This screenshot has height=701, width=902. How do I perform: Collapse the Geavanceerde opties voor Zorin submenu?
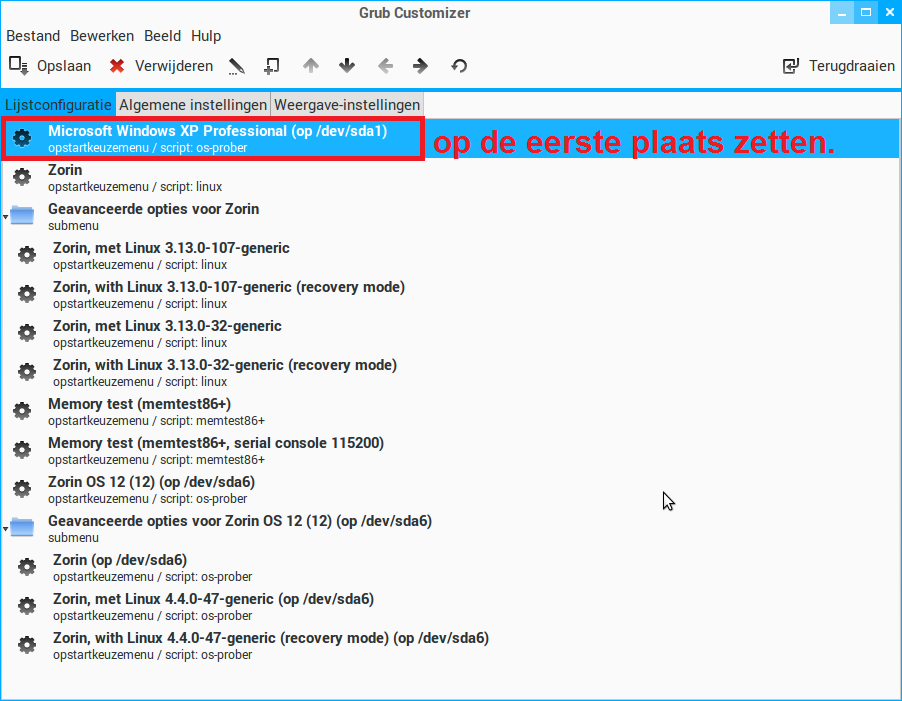tap(5, 217)
